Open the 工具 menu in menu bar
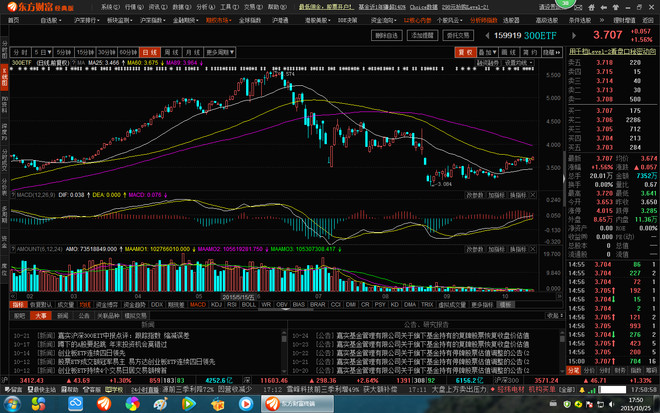The width and height of the screenshot is (660, 413). coord(229,7)
